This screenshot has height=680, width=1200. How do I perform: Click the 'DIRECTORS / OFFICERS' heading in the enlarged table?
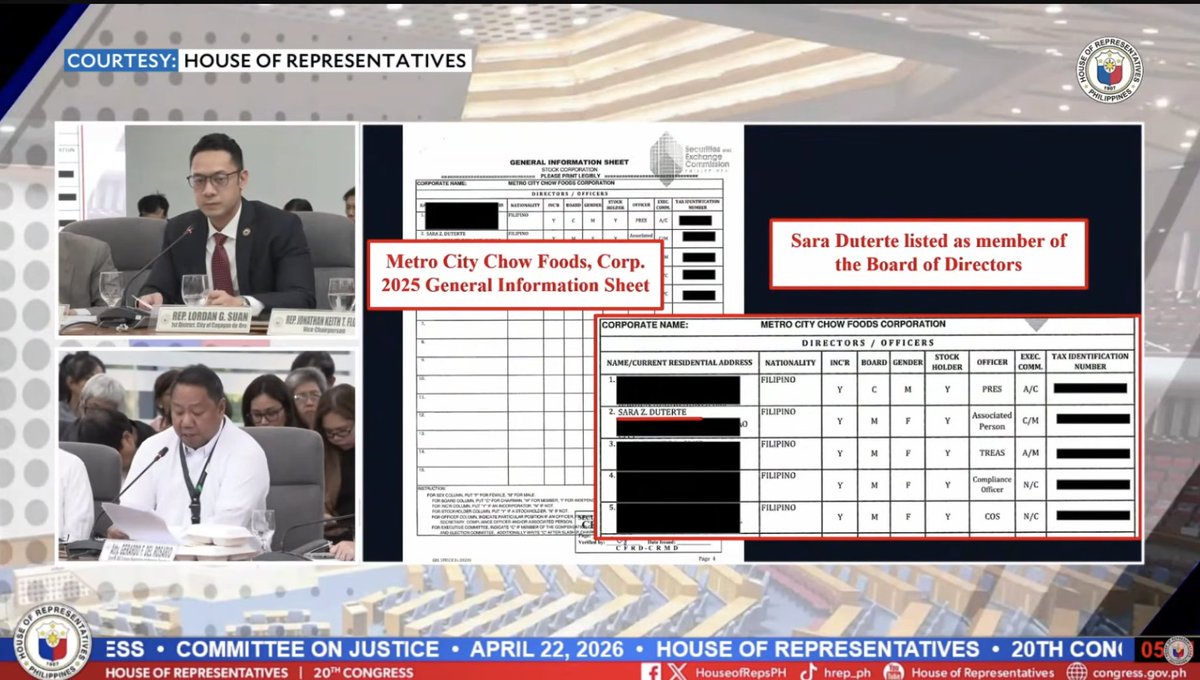(x=867, y=342)
